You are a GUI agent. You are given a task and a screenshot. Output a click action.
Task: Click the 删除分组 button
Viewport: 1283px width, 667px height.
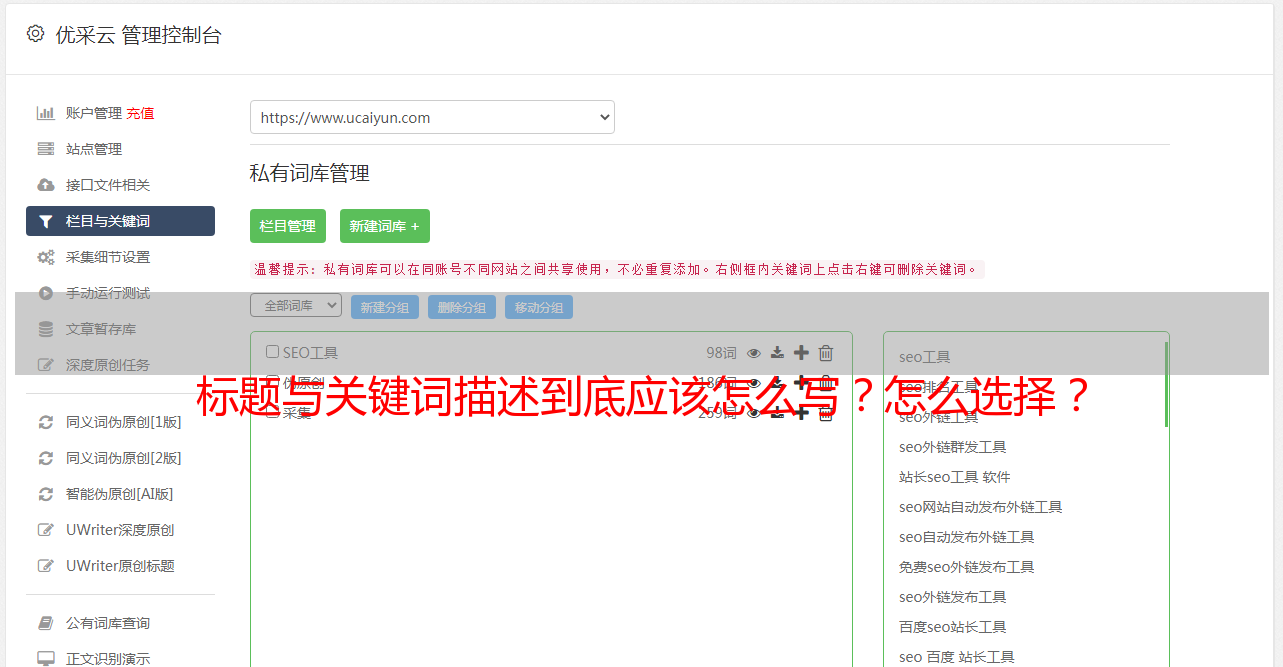(x=462, y=307)
